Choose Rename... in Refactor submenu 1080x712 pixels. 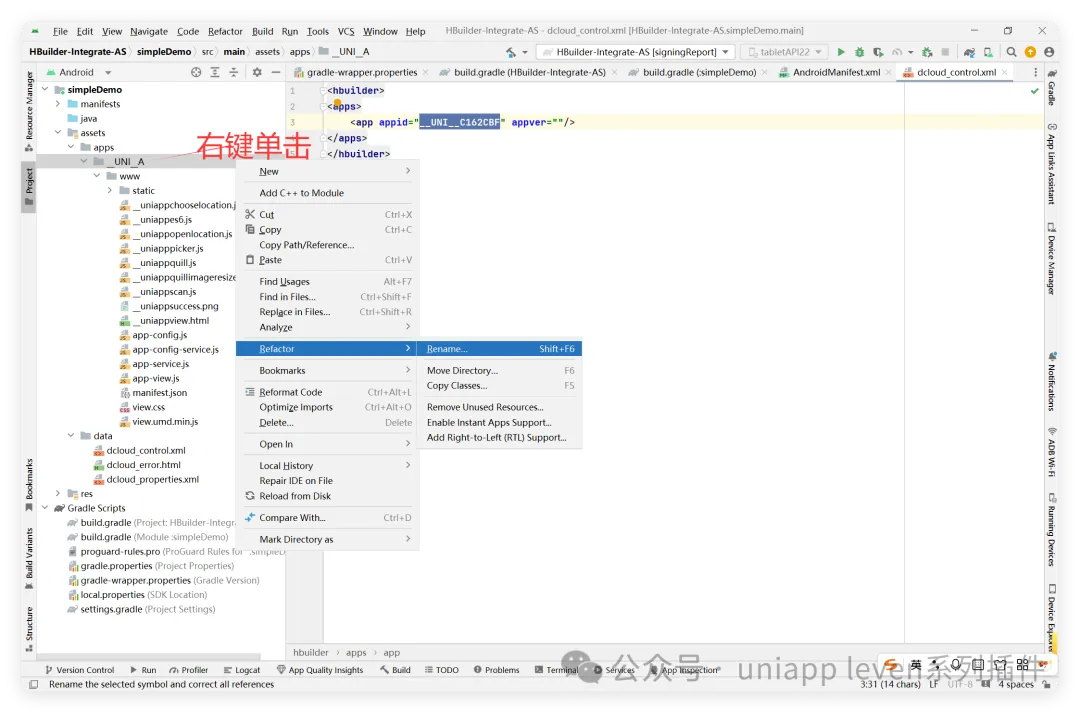pos(500,349)
